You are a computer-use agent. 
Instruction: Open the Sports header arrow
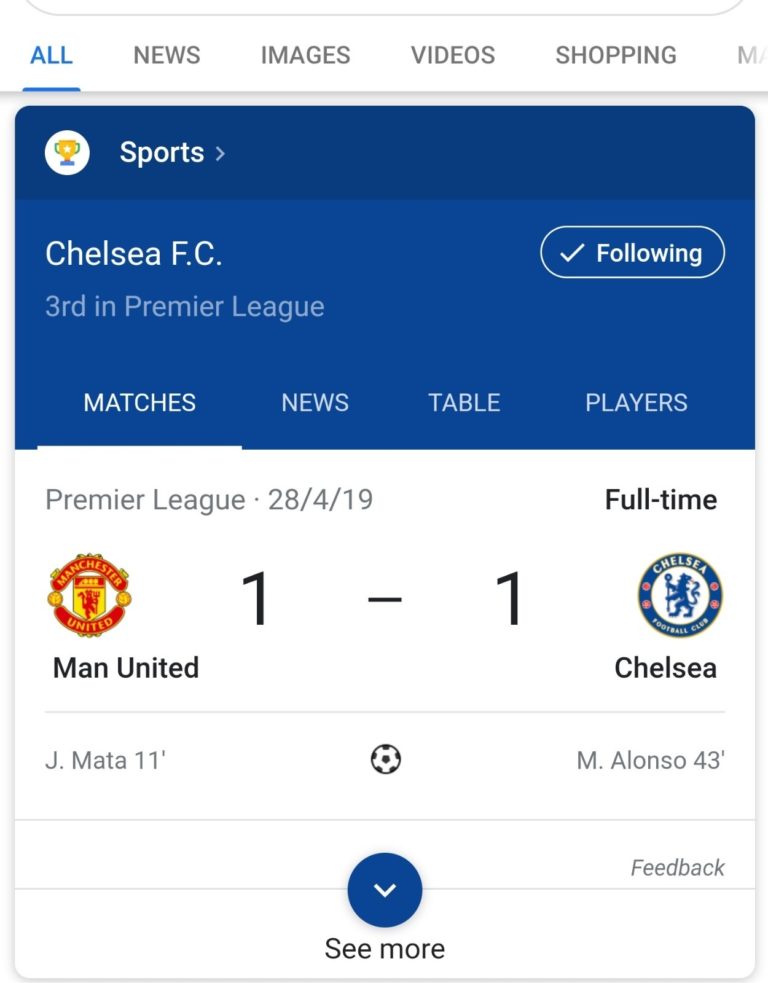[220, 154]
